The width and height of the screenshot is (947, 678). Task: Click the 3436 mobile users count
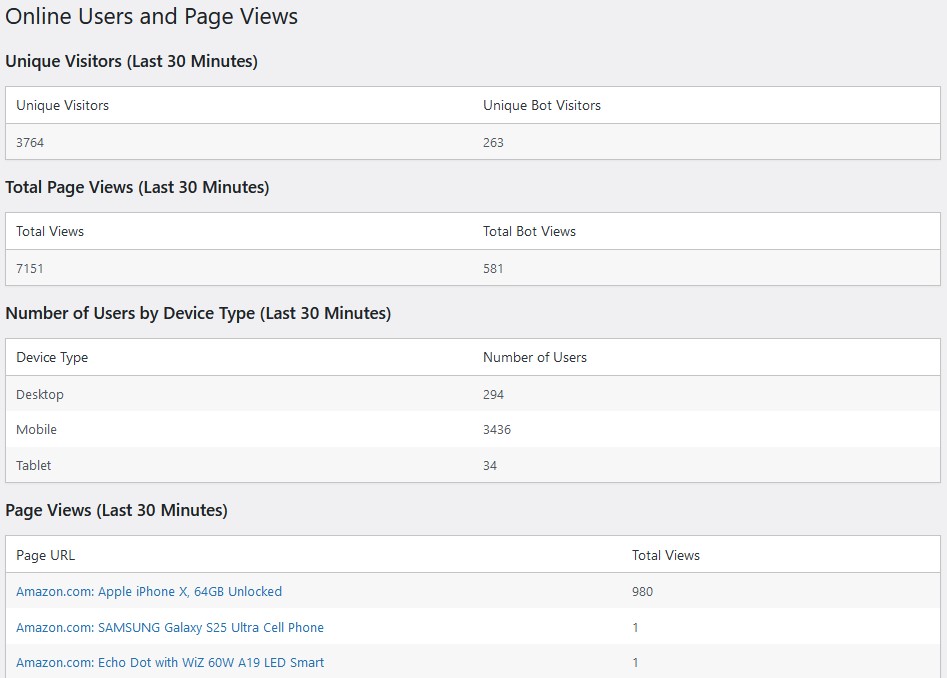pyautogui.click(x=497, y=429)
